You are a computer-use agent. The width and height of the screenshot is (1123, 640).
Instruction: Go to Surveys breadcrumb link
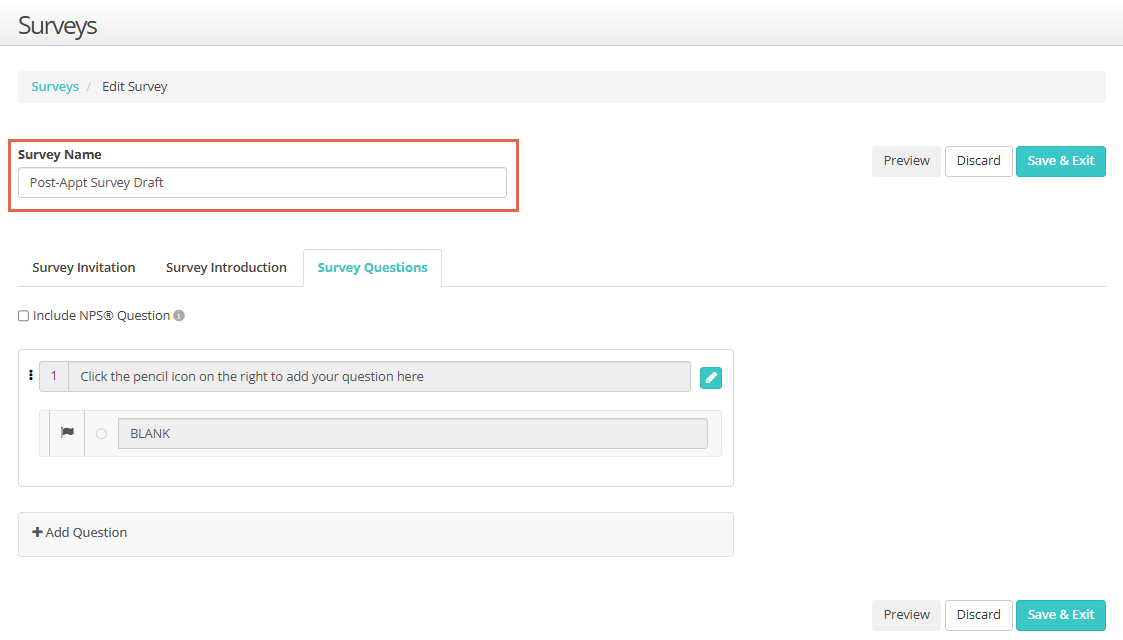(x=55, y=87)
